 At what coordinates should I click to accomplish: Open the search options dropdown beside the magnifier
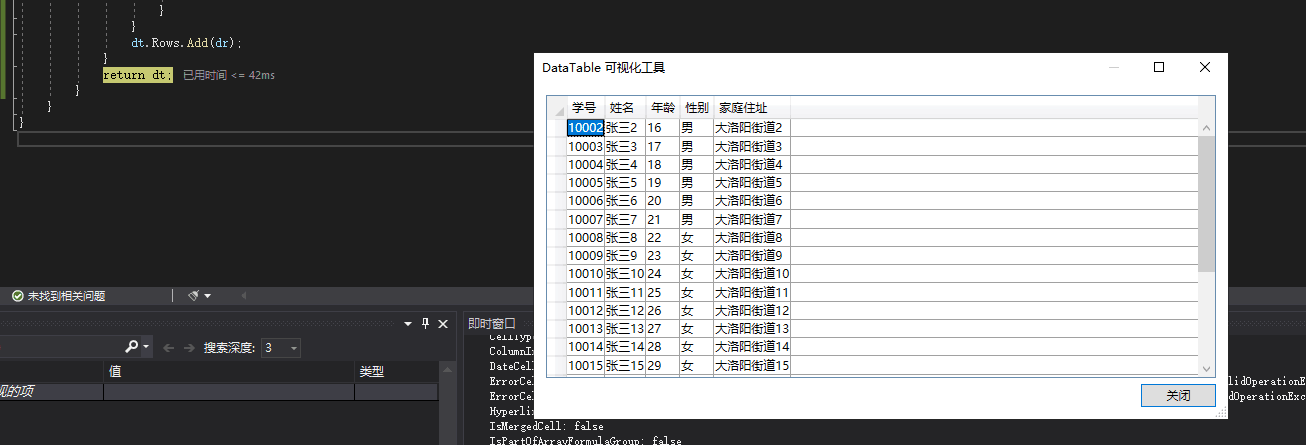pos(146,347)
